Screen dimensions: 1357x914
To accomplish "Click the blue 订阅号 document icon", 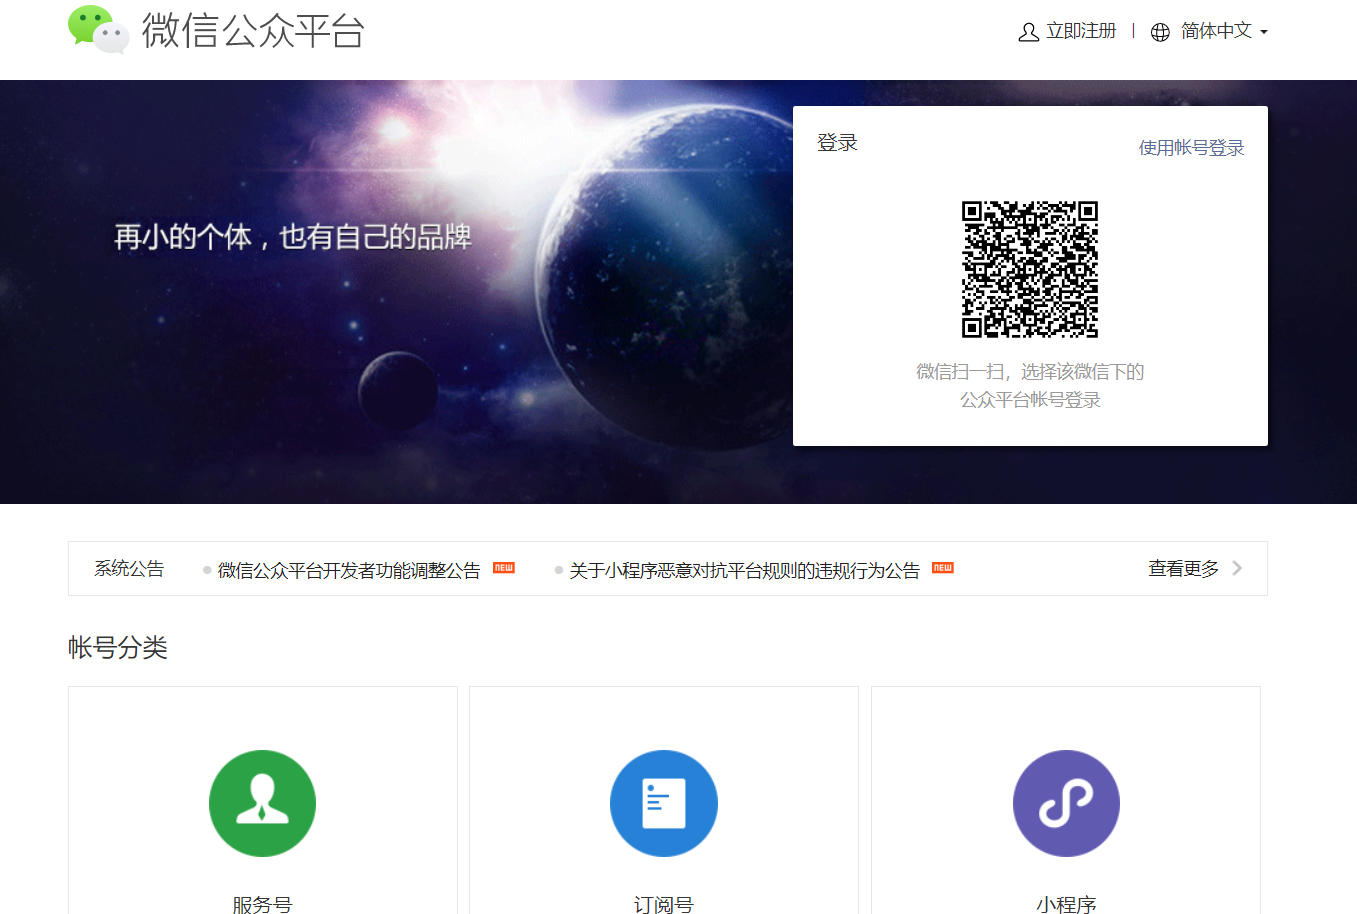I will 664,803.
